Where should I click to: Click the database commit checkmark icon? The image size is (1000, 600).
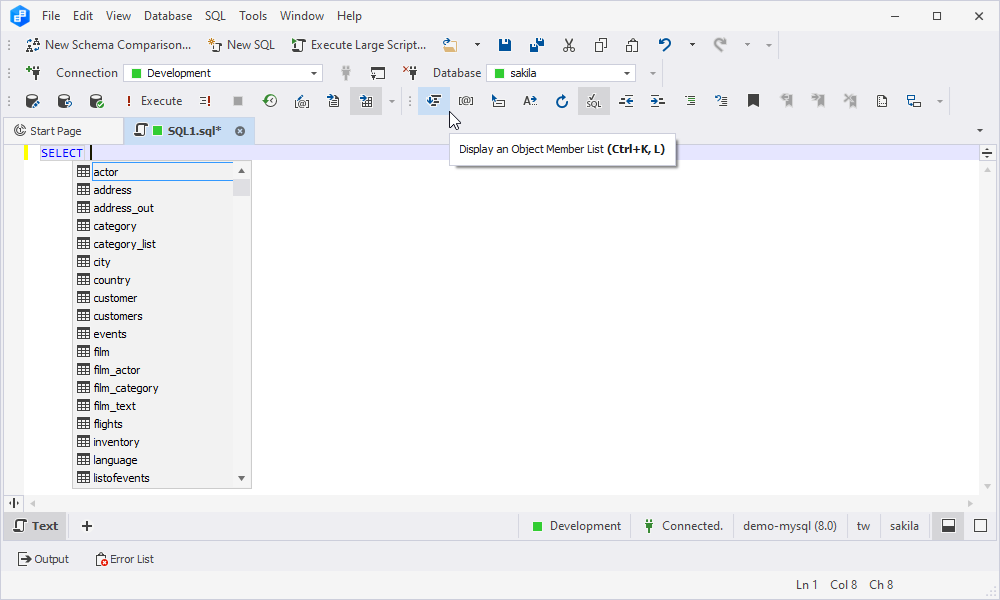coord(96,101)
